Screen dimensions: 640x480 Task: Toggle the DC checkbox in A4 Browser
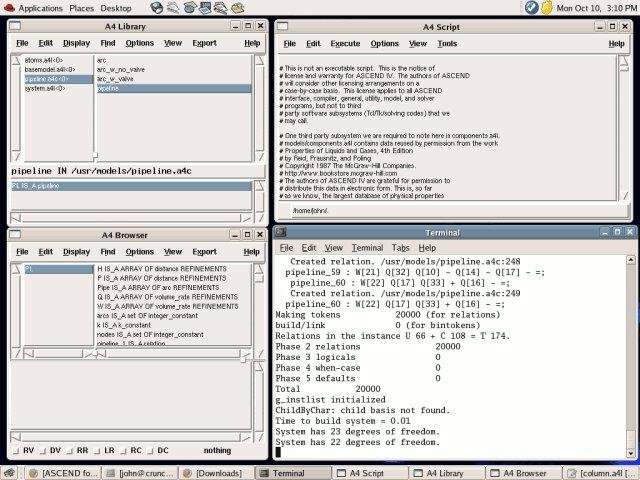(x=150, y=451)
